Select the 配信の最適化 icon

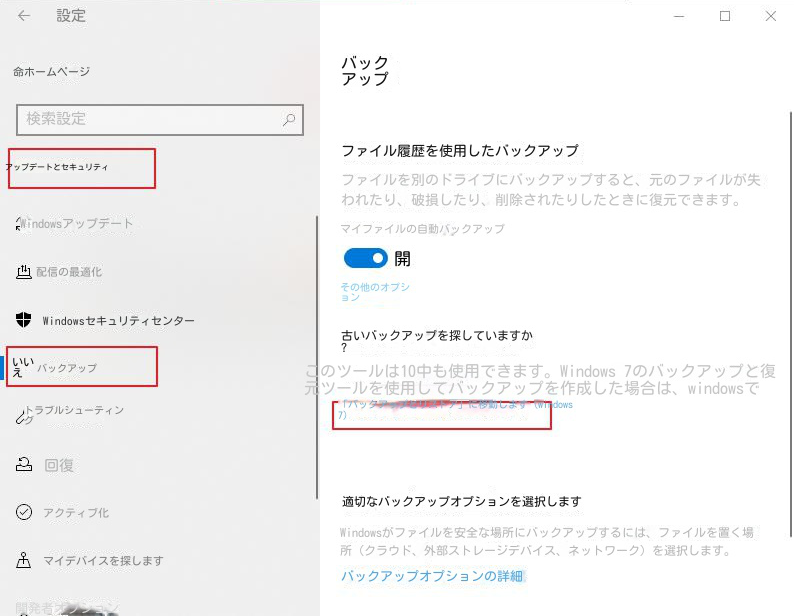pos(25,272)
